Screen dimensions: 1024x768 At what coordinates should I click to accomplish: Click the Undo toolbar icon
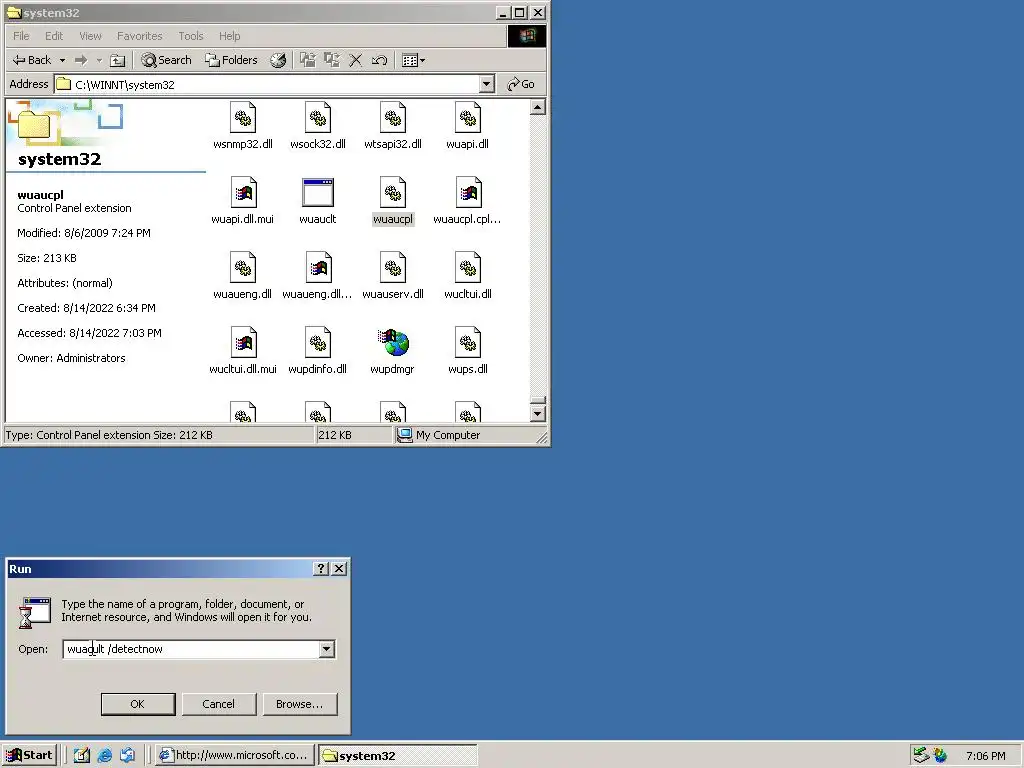point(379,60)
